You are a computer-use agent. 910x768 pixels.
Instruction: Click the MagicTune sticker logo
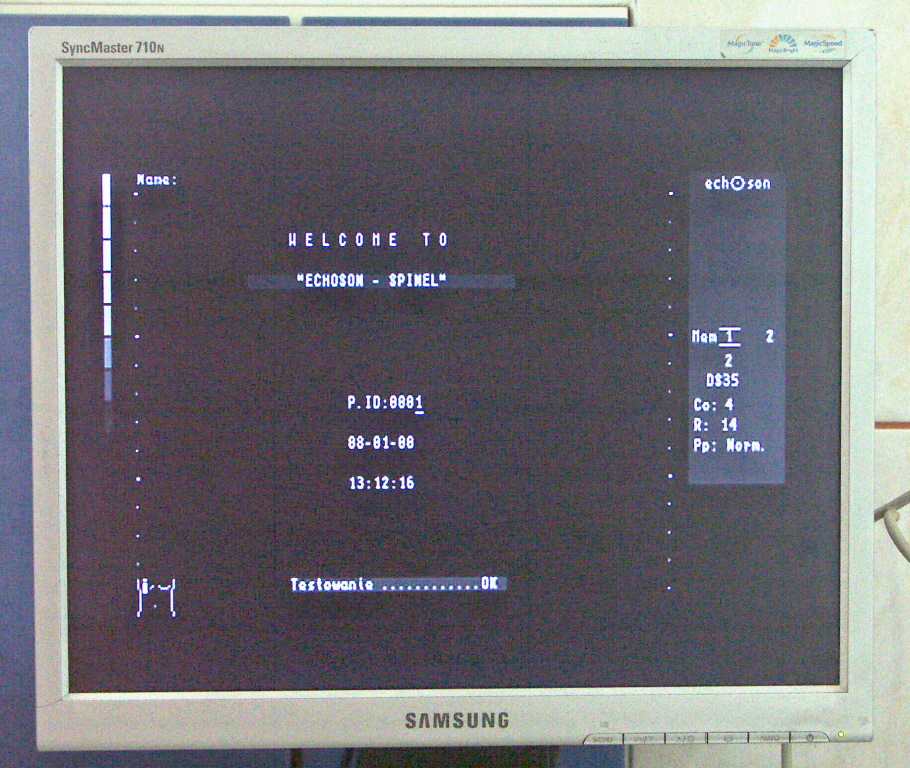(745, 44)
